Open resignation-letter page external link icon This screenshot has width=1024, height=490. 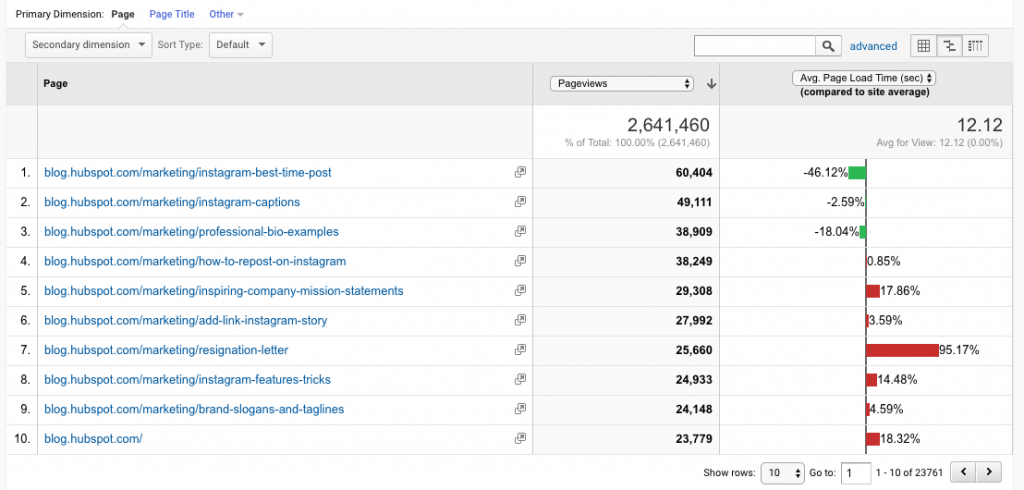tap(520, 350)
